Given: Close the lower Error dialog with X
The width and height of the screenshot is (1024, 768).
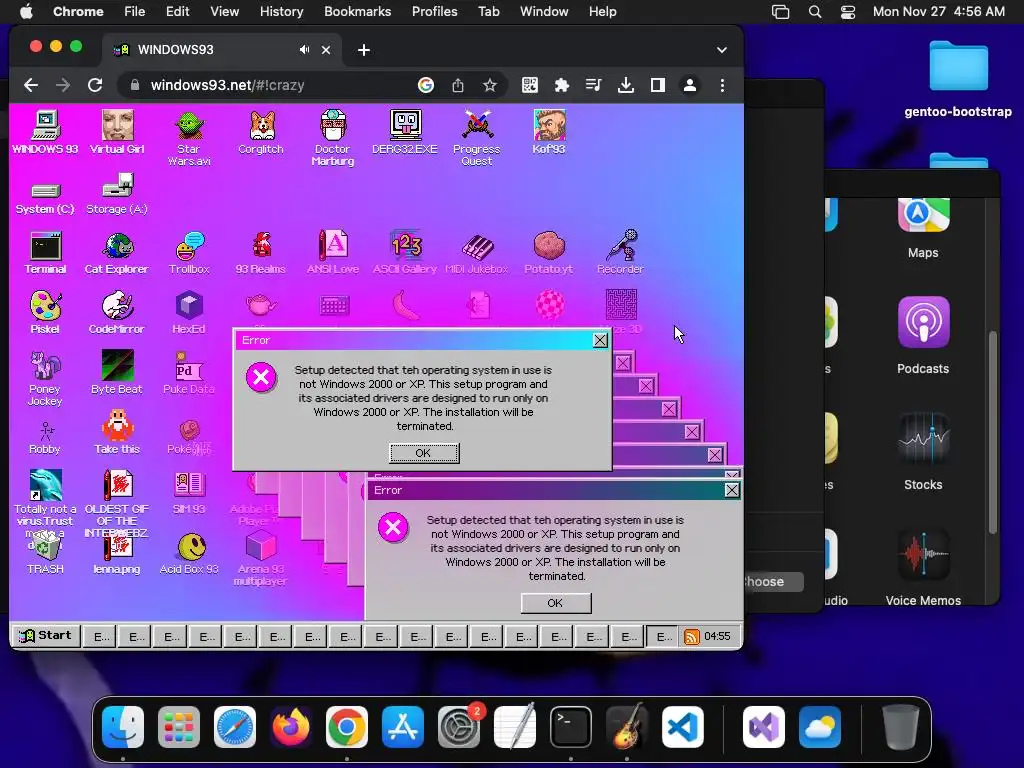Looking at the screenshot, I should click(732, 490).
